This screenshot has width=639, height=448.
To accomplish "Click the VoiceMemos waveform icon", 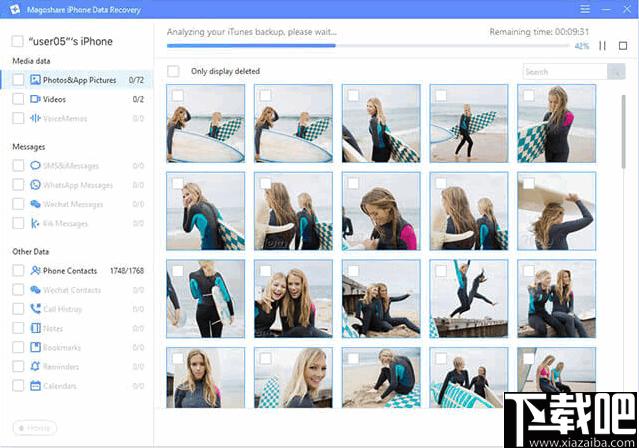I will pos(35,118).
